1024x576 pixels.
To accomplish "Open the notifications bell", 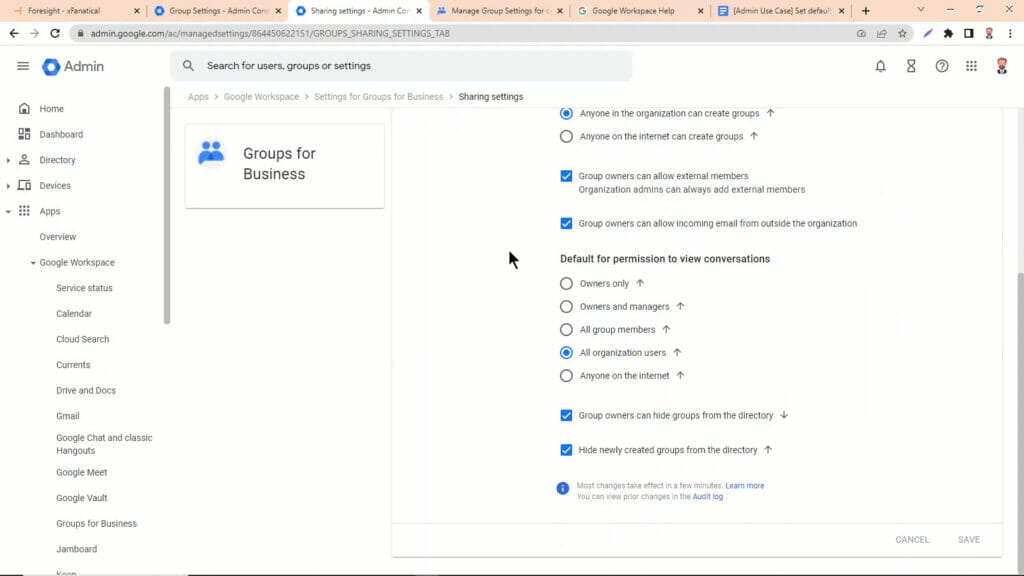I will coord(880,66).
